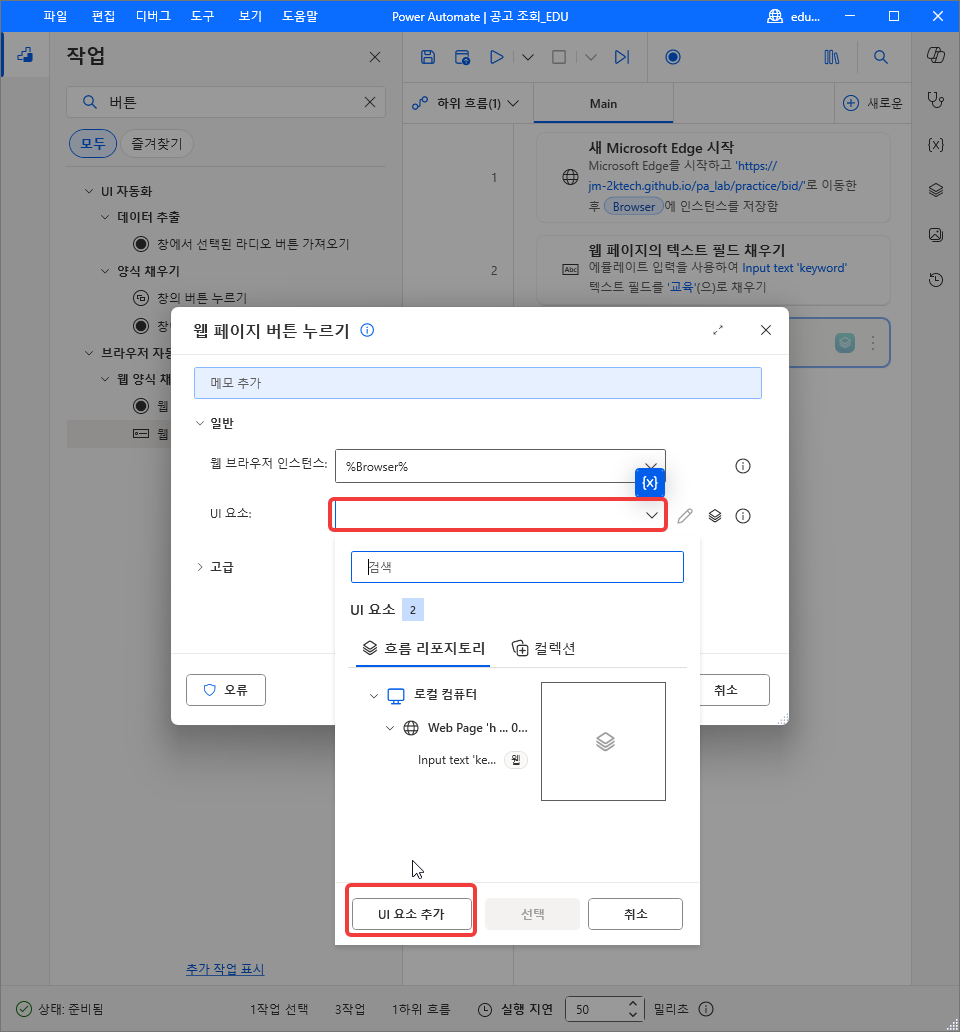Open the Copilot icon in right sidebar
Viewport: 960px width, 1032px height.
[936, 55]
